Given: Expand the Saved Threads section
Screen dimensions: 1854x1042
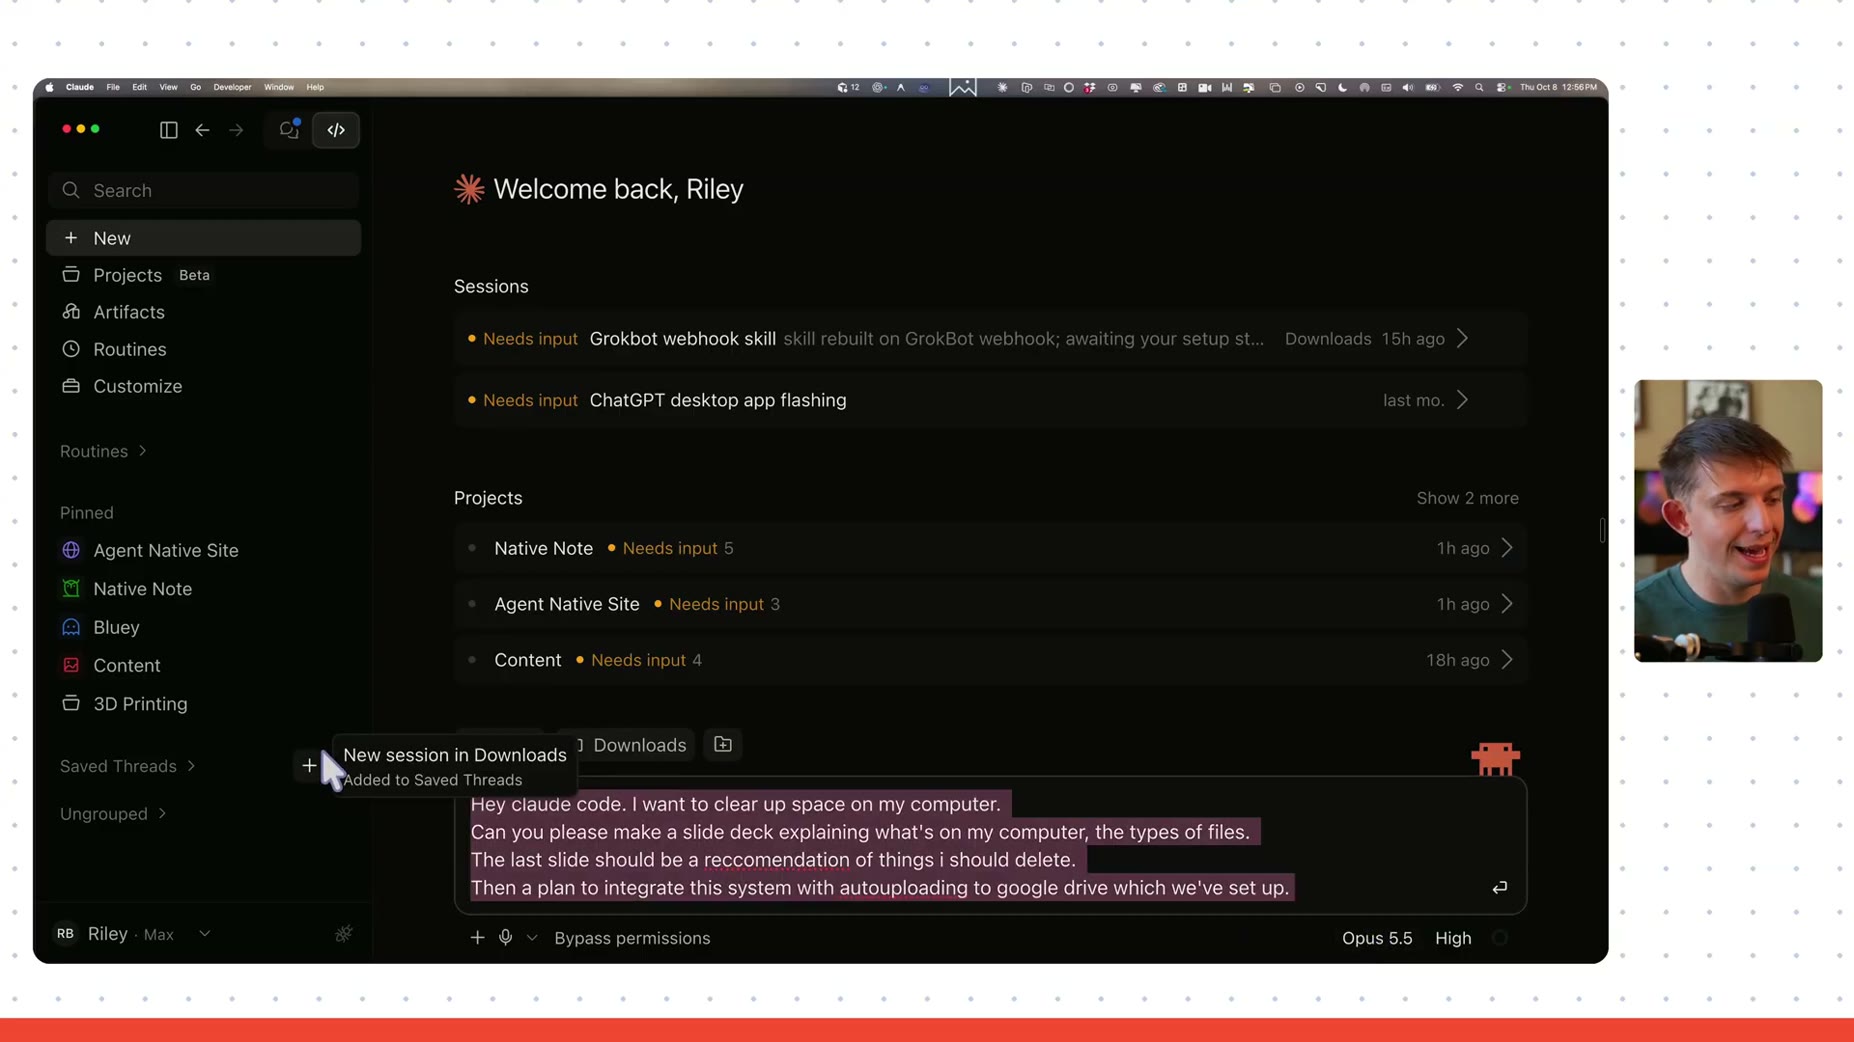Looking at the screenshot, I should click(128, 766).
